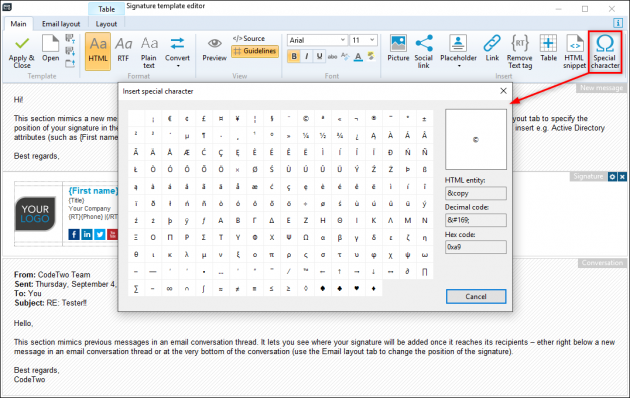Click the Your Company text in signature
Image resolution: width=630 pixels, height=398 pixels.
89,208
